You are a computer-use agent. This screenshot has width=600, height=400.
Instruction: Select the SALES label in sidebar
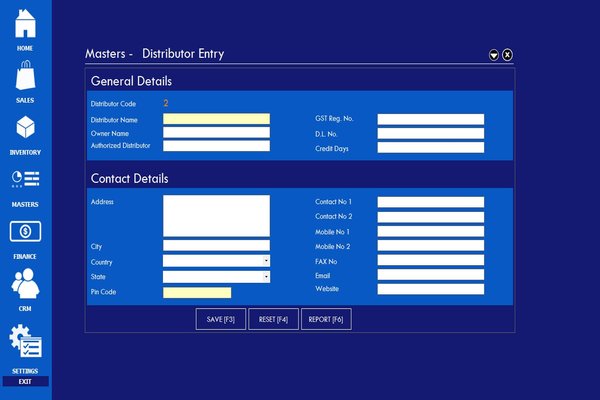[25, 100]
